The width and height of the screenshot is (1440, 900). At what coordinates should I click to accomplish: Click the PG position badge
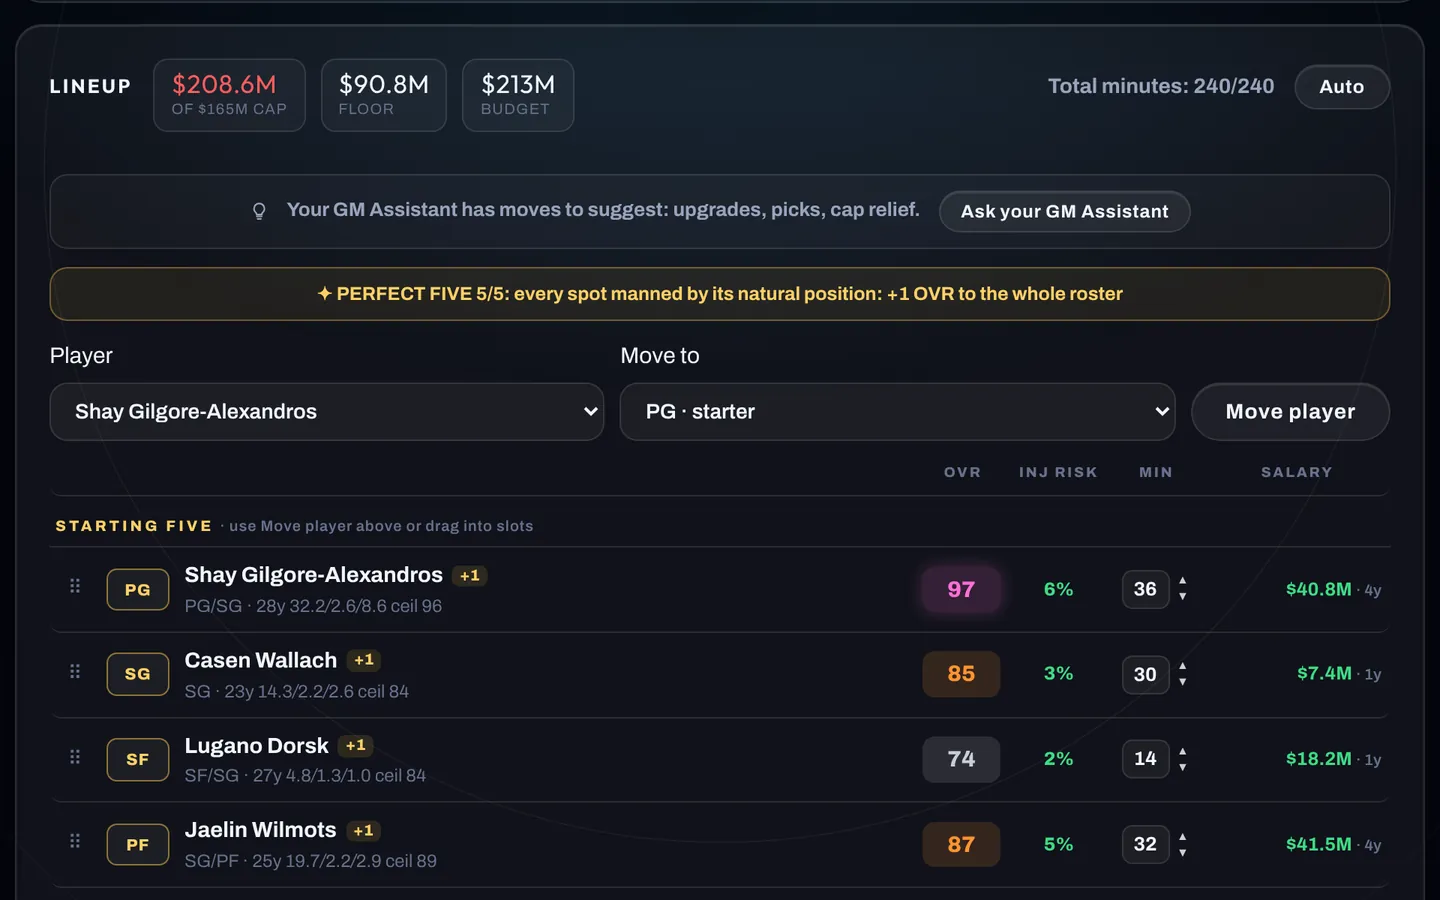(138, 590)
